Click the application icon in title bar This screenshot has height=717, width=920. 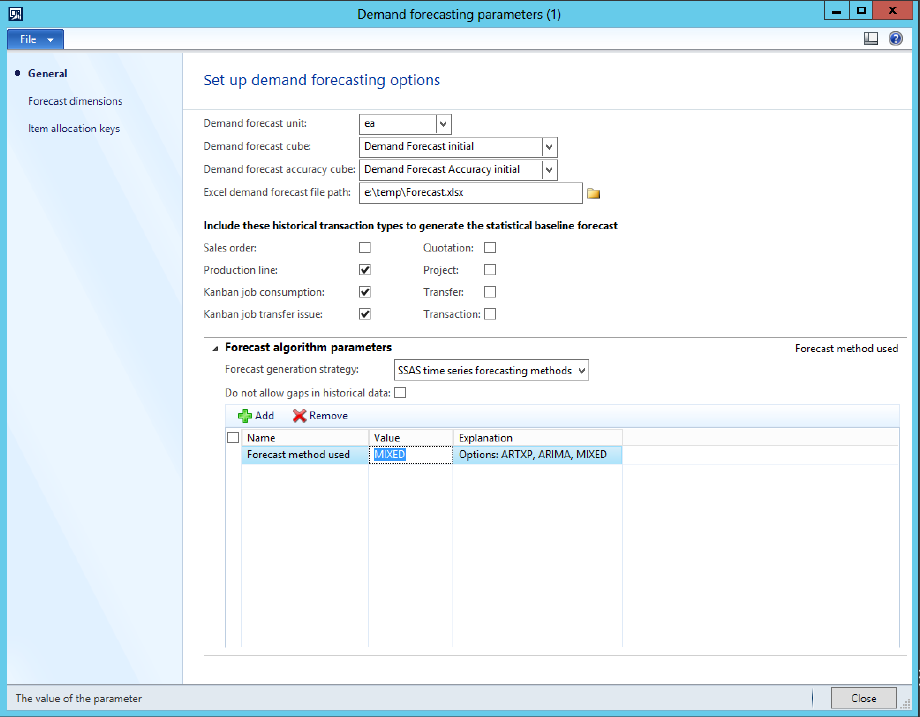(16, 13)
